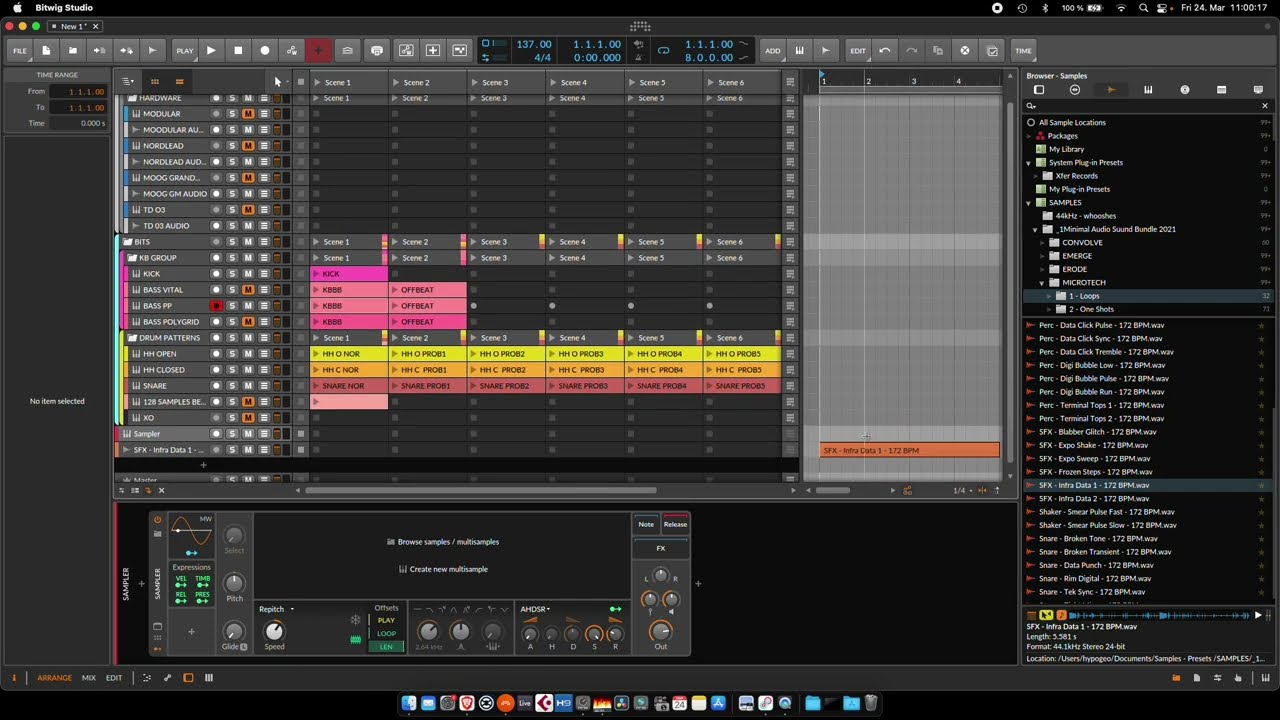The image size is (1280, 720).
Task: Unmute the NORDLEAD track
Action: [248, 146]
